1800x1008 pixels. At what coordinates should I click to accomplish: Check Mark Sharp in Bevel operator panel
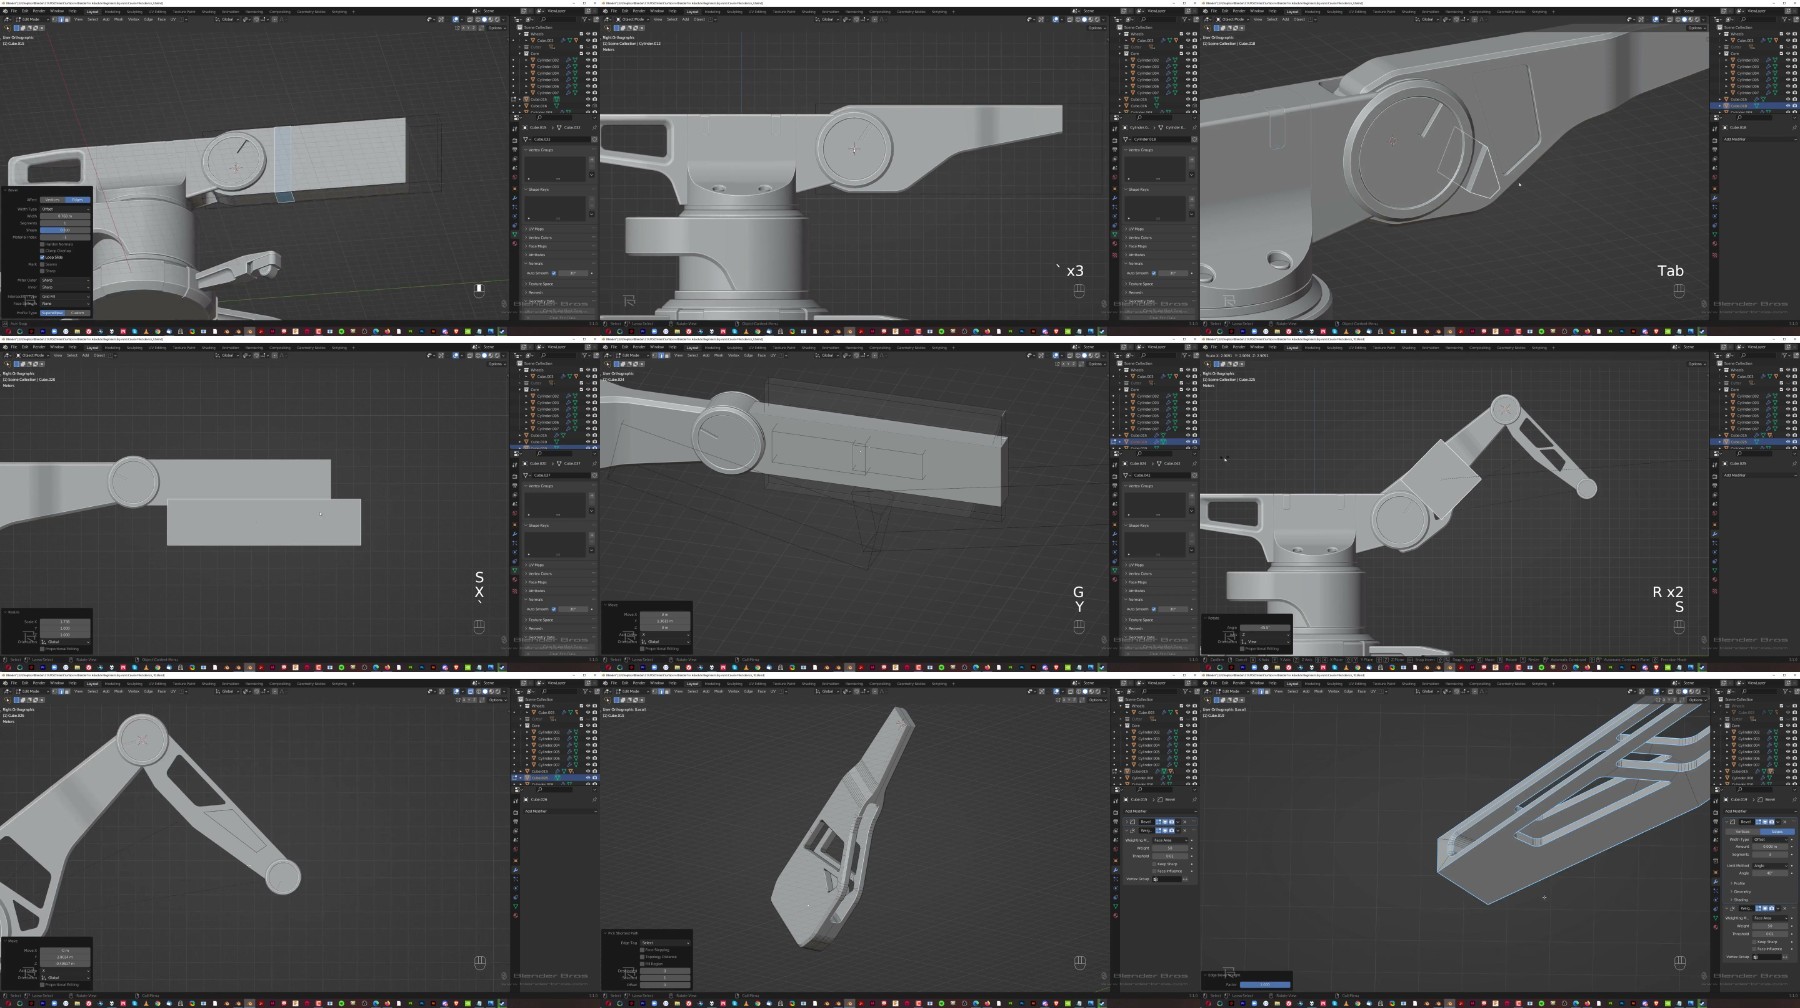pos(42,270)
